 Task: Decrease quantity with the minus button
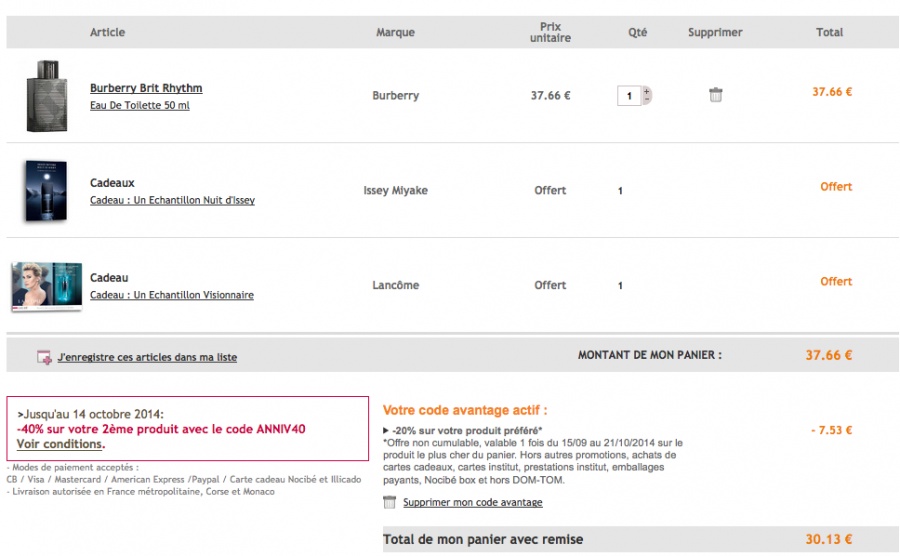[x=647, y=100]
